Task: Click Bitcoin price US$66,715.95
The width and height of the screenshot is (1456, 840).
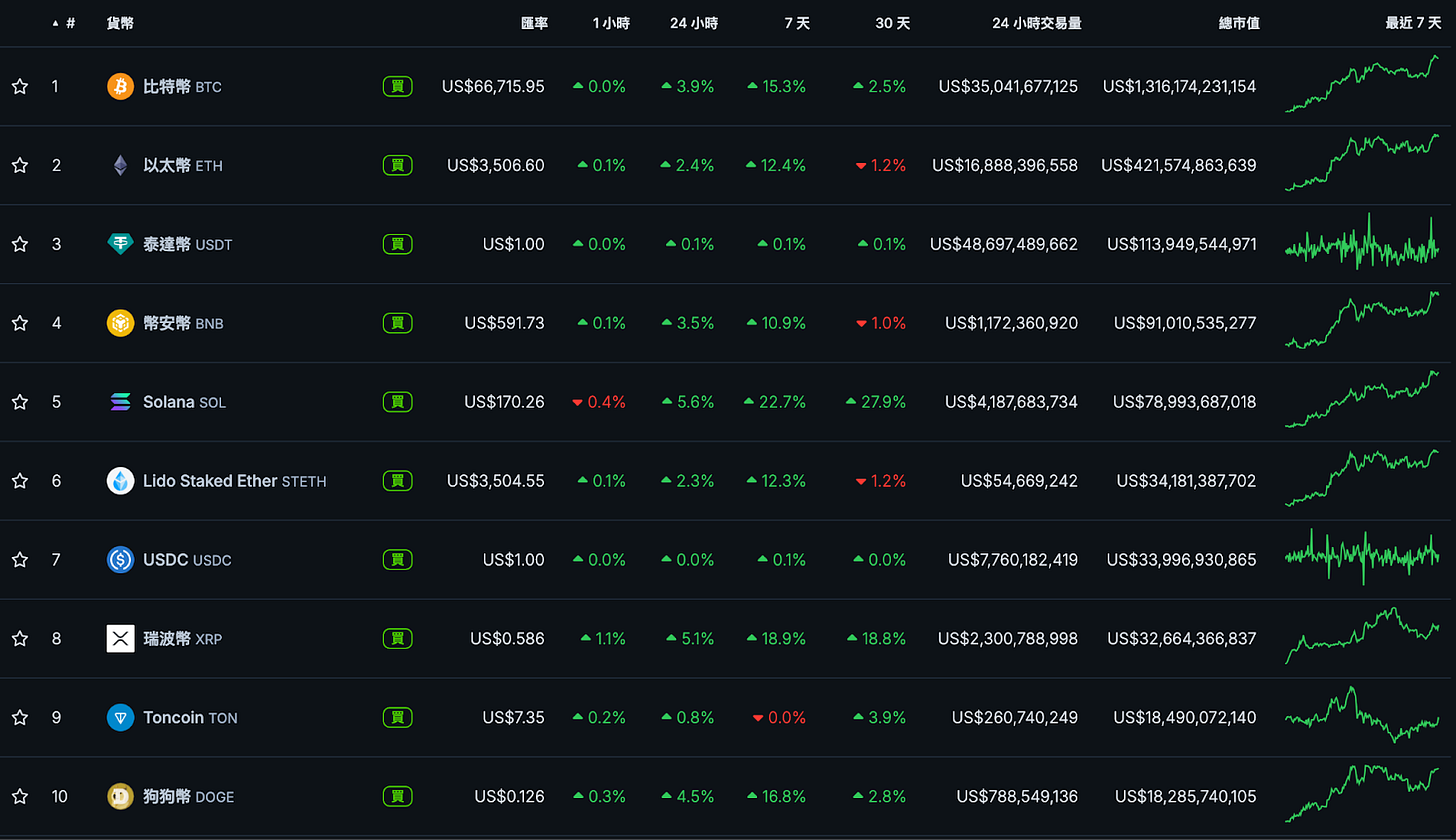Action: coord(493,87)
